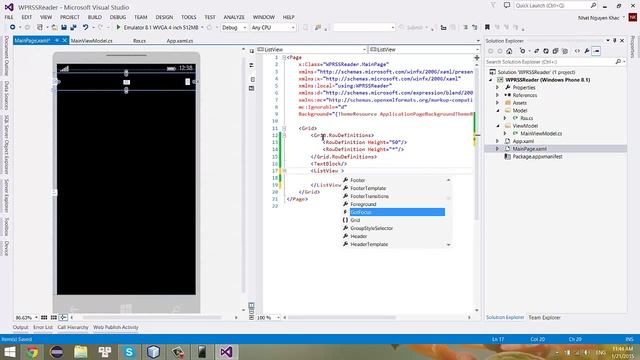
Task: Open Chrome from the taskbar
Action: [32, 352]
